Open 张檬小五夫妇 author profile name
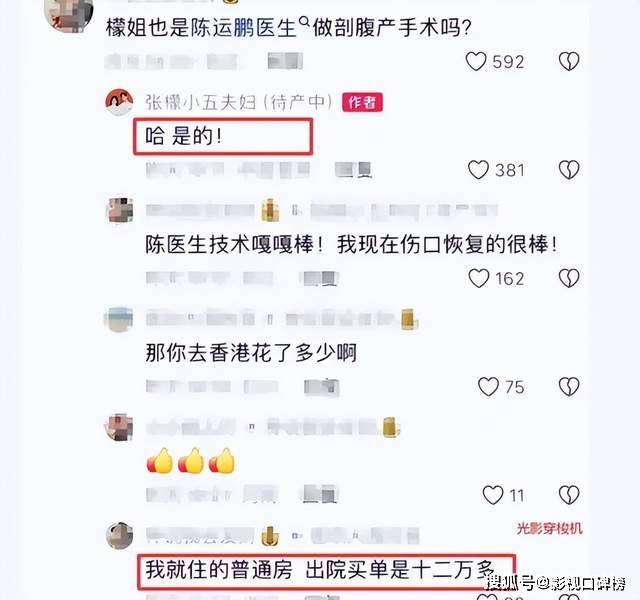The height and width of the screenshot is (600, 640). 239,102
